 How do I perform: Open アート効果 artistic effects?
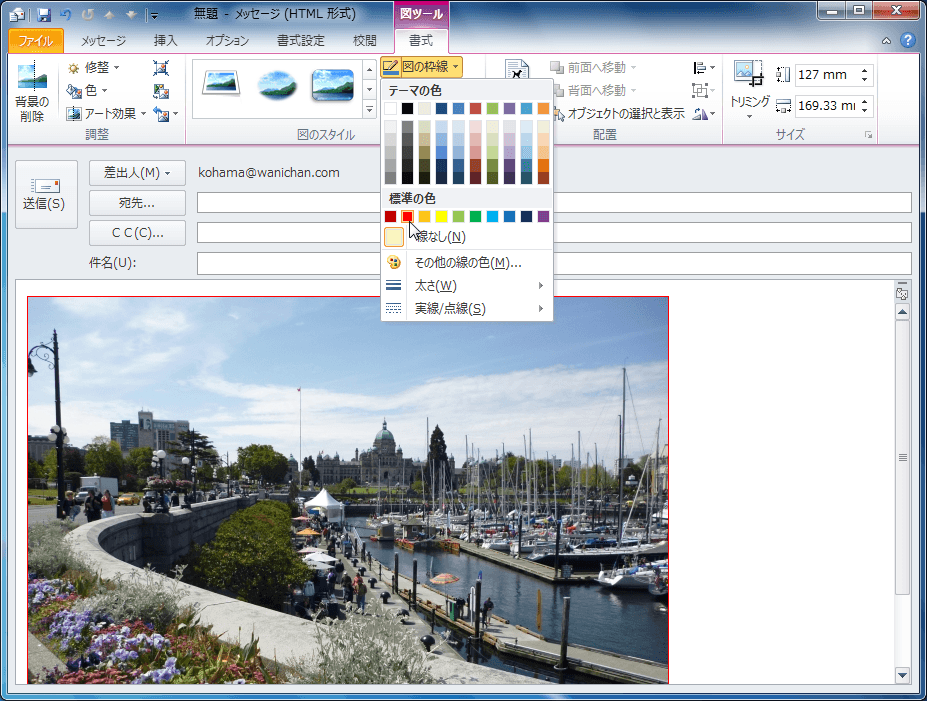[106, 113]
